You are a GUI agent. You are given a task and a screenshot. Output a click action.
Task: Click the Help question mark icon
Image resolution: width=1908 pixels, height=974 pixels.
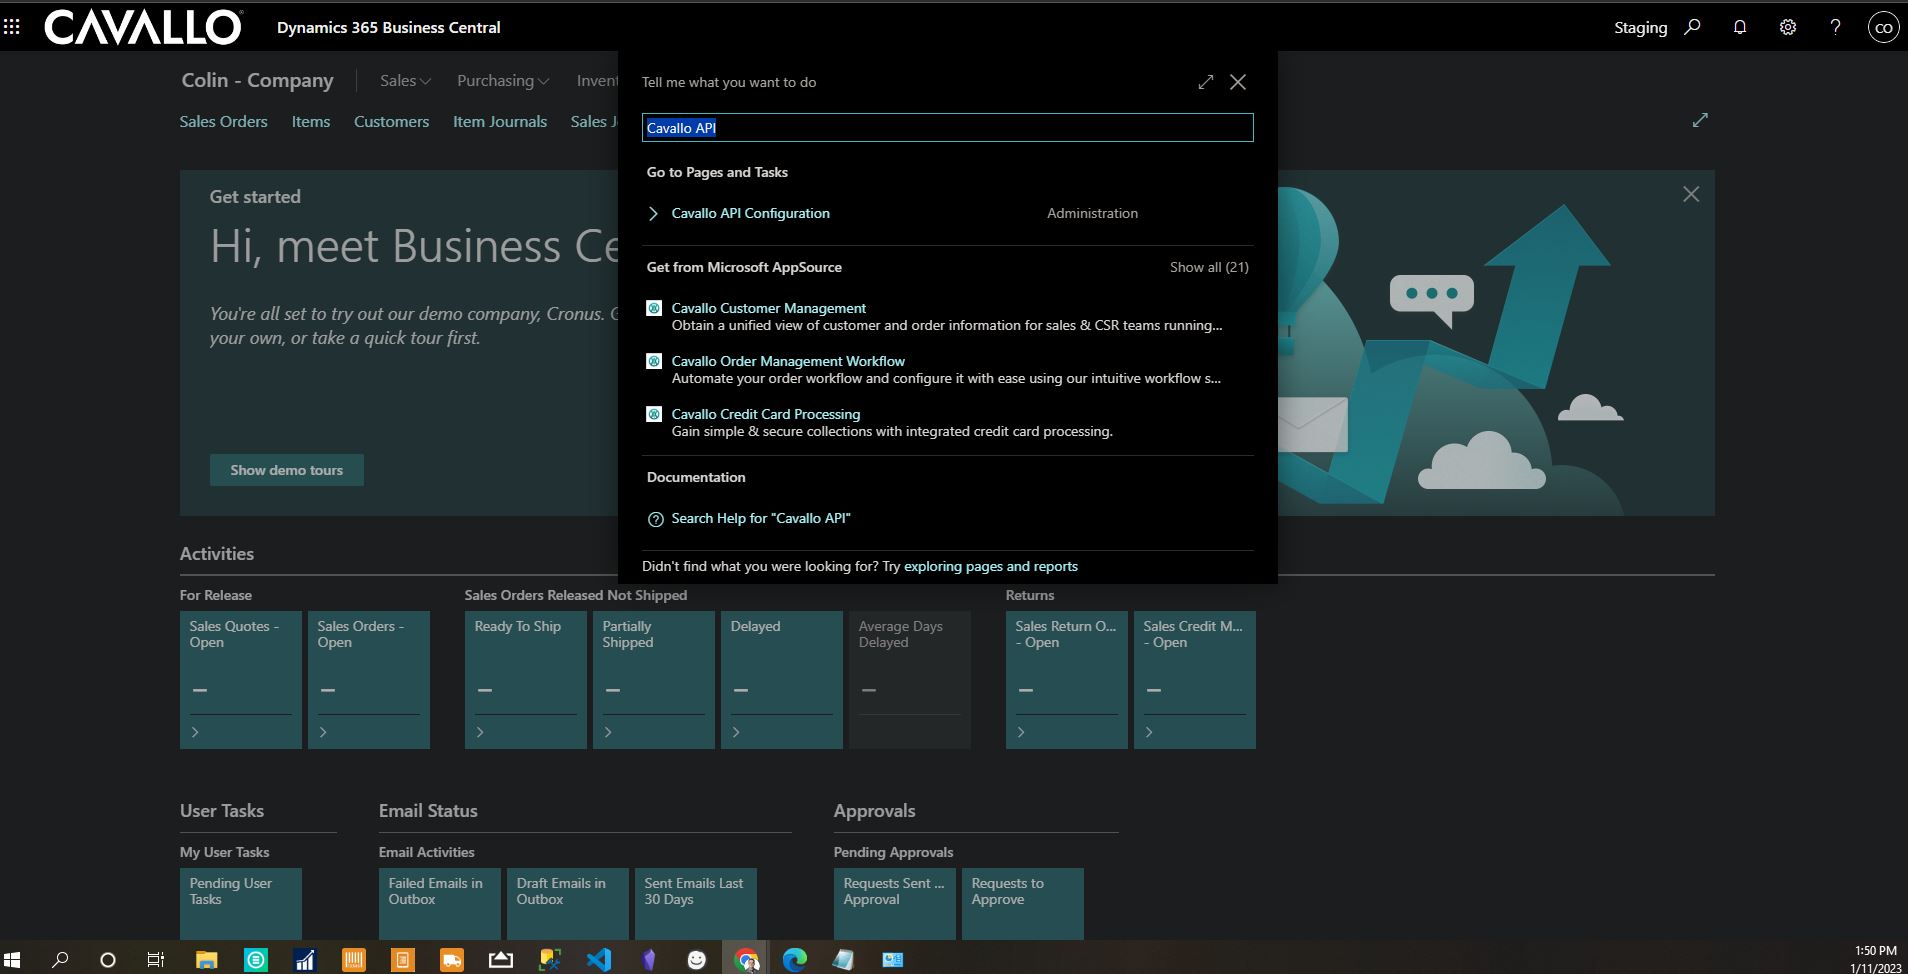click(x=1835, y=27)
